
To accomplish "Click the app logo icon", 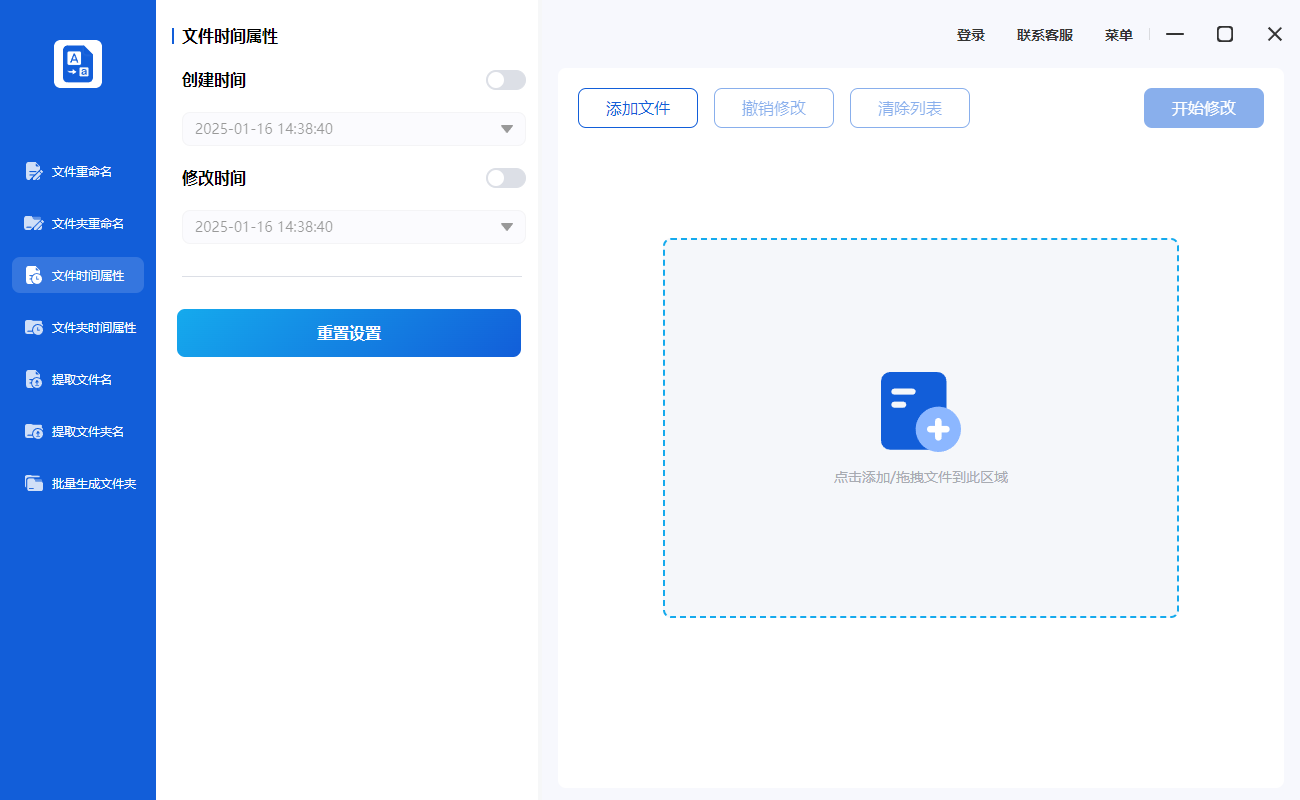I will [x=78, y=63].
